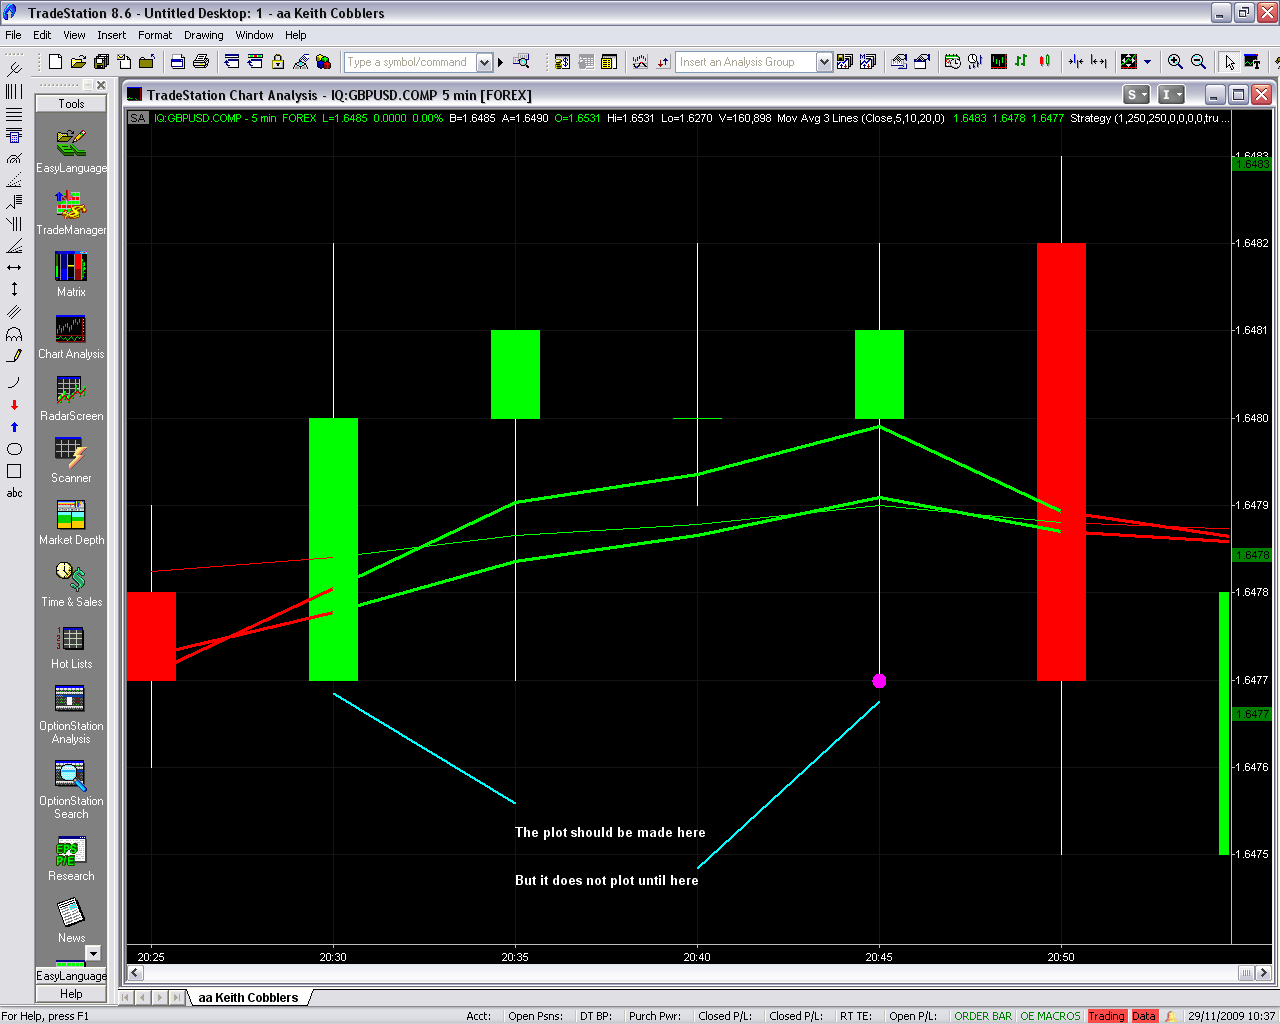Click the new document toolbar icon

(55, 62)
